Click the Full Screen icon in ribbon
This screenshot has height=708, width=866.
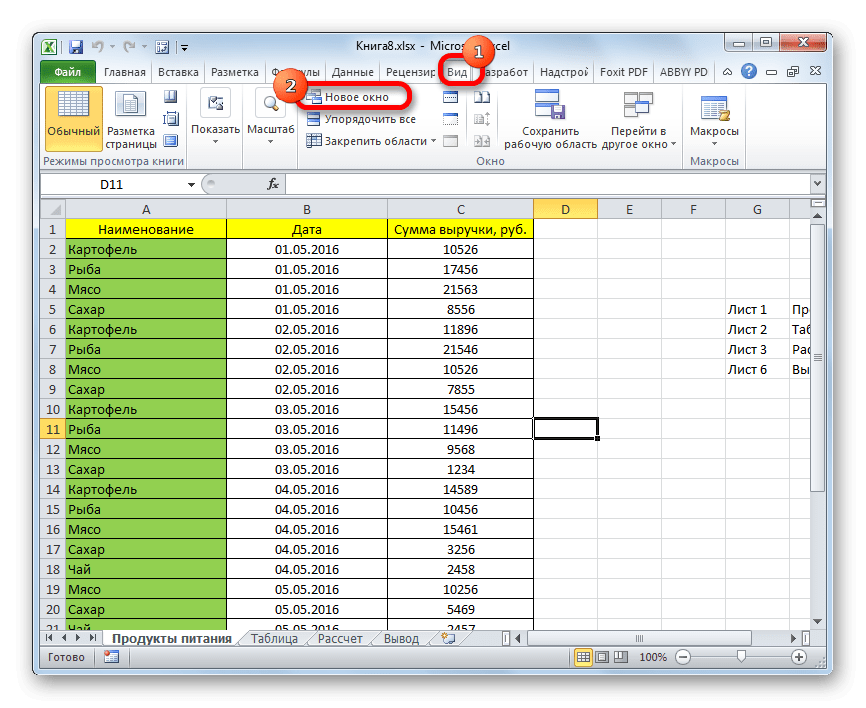[171, 141]
